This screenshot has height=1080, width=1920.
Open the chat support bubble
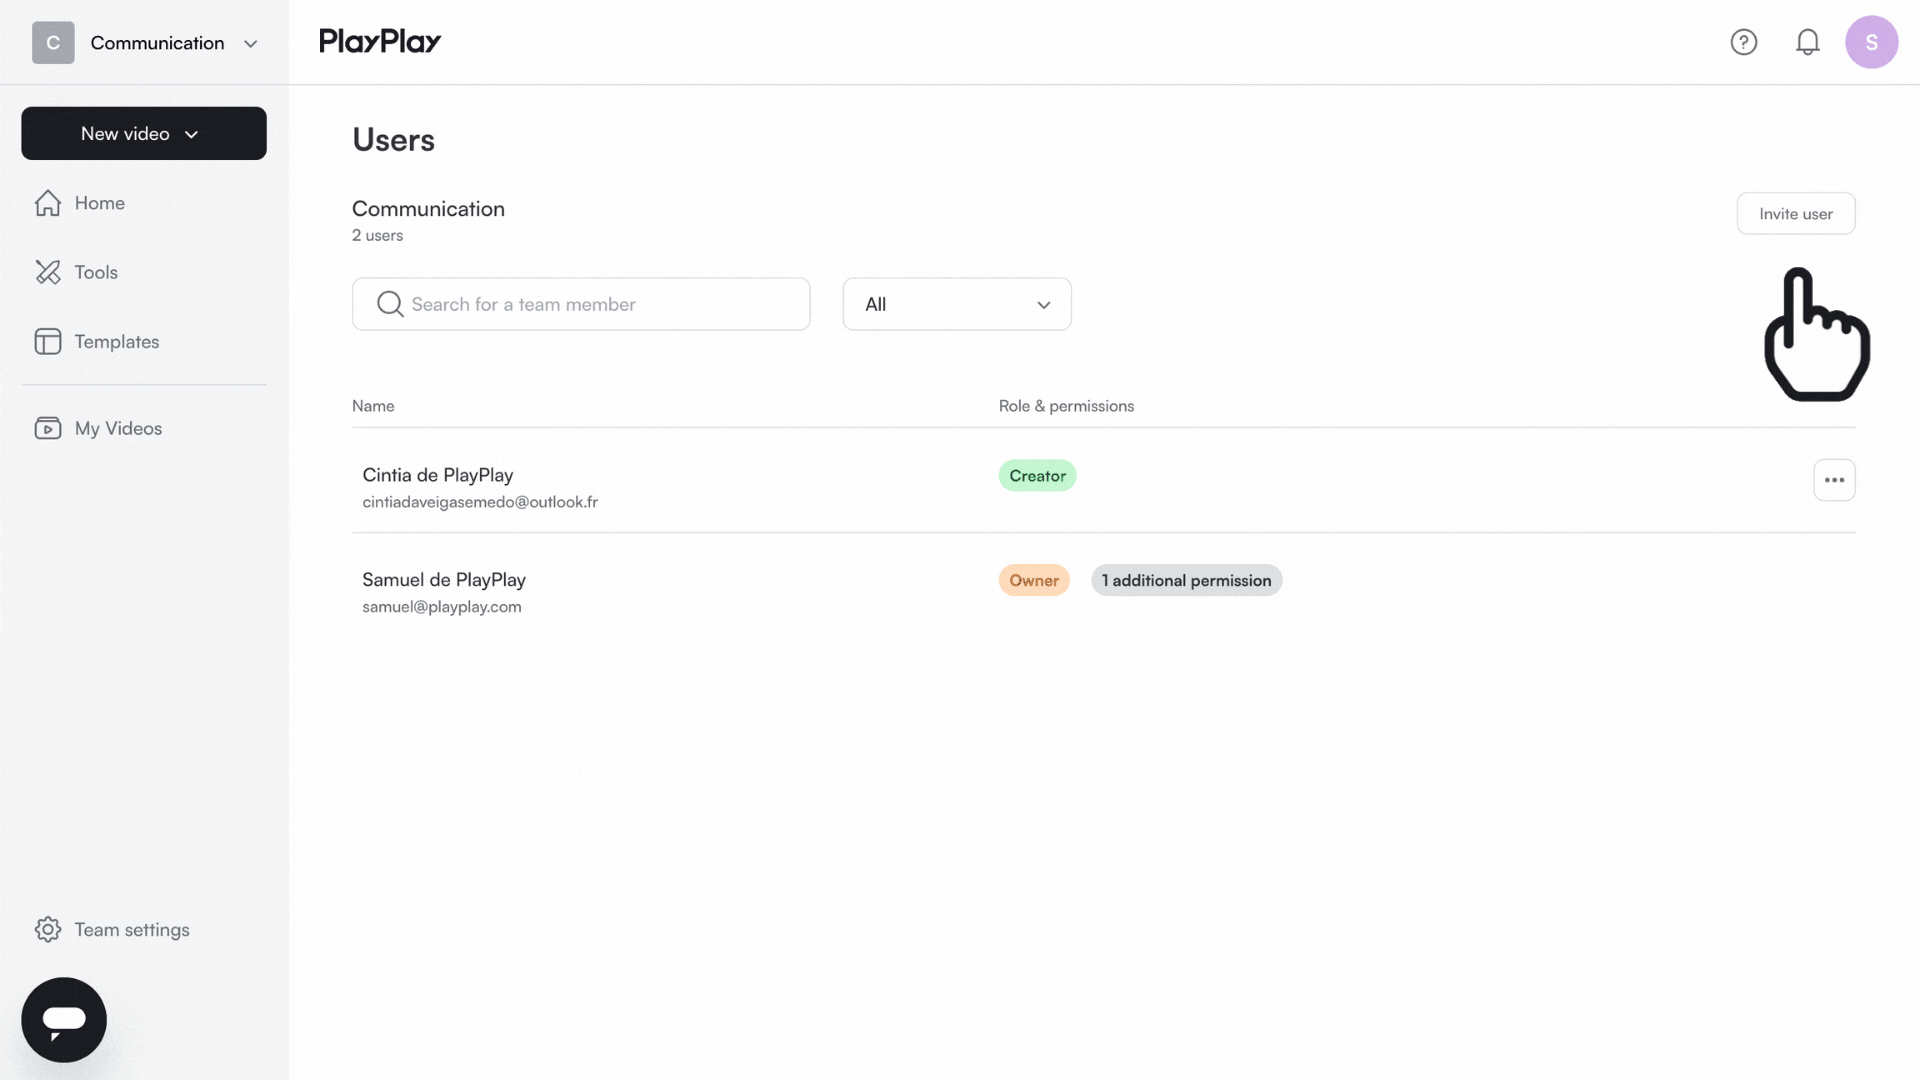[x=64, y=1020]
